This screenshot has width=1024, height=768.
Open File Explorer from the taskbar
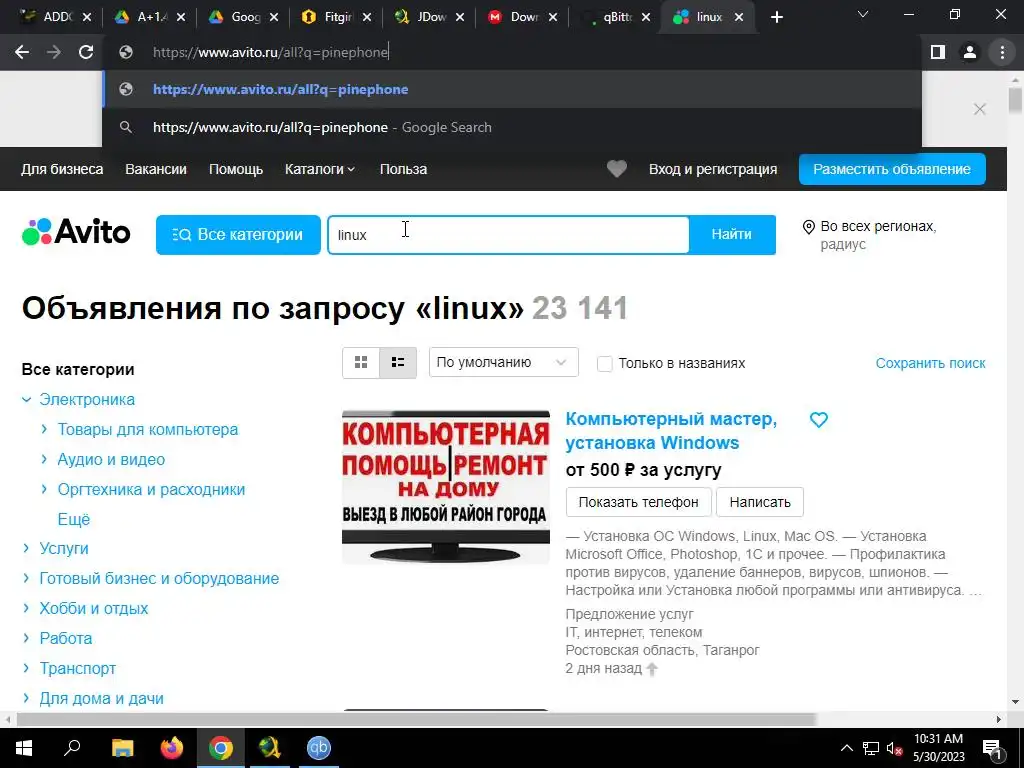tap(122, 748)
